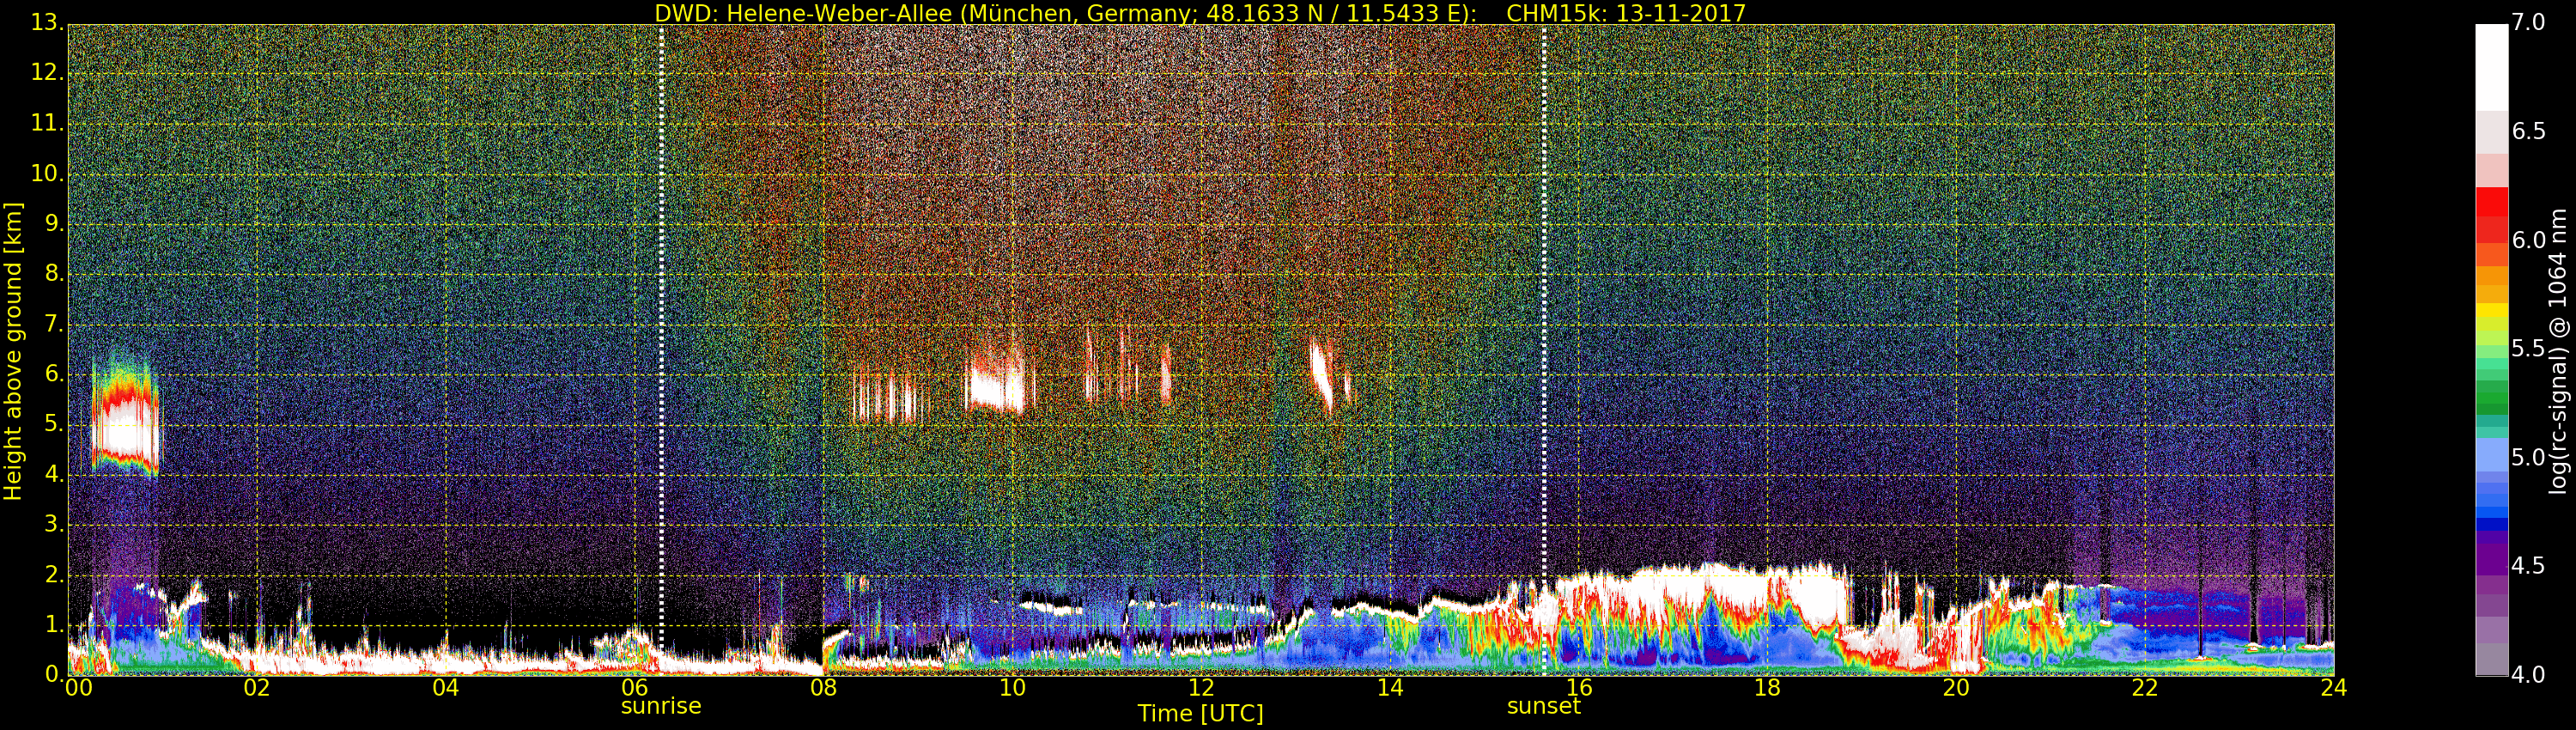Click the 20 tick on the time axis
The width and height of the screenshot is (2576, 730).
coord(1956,688)
